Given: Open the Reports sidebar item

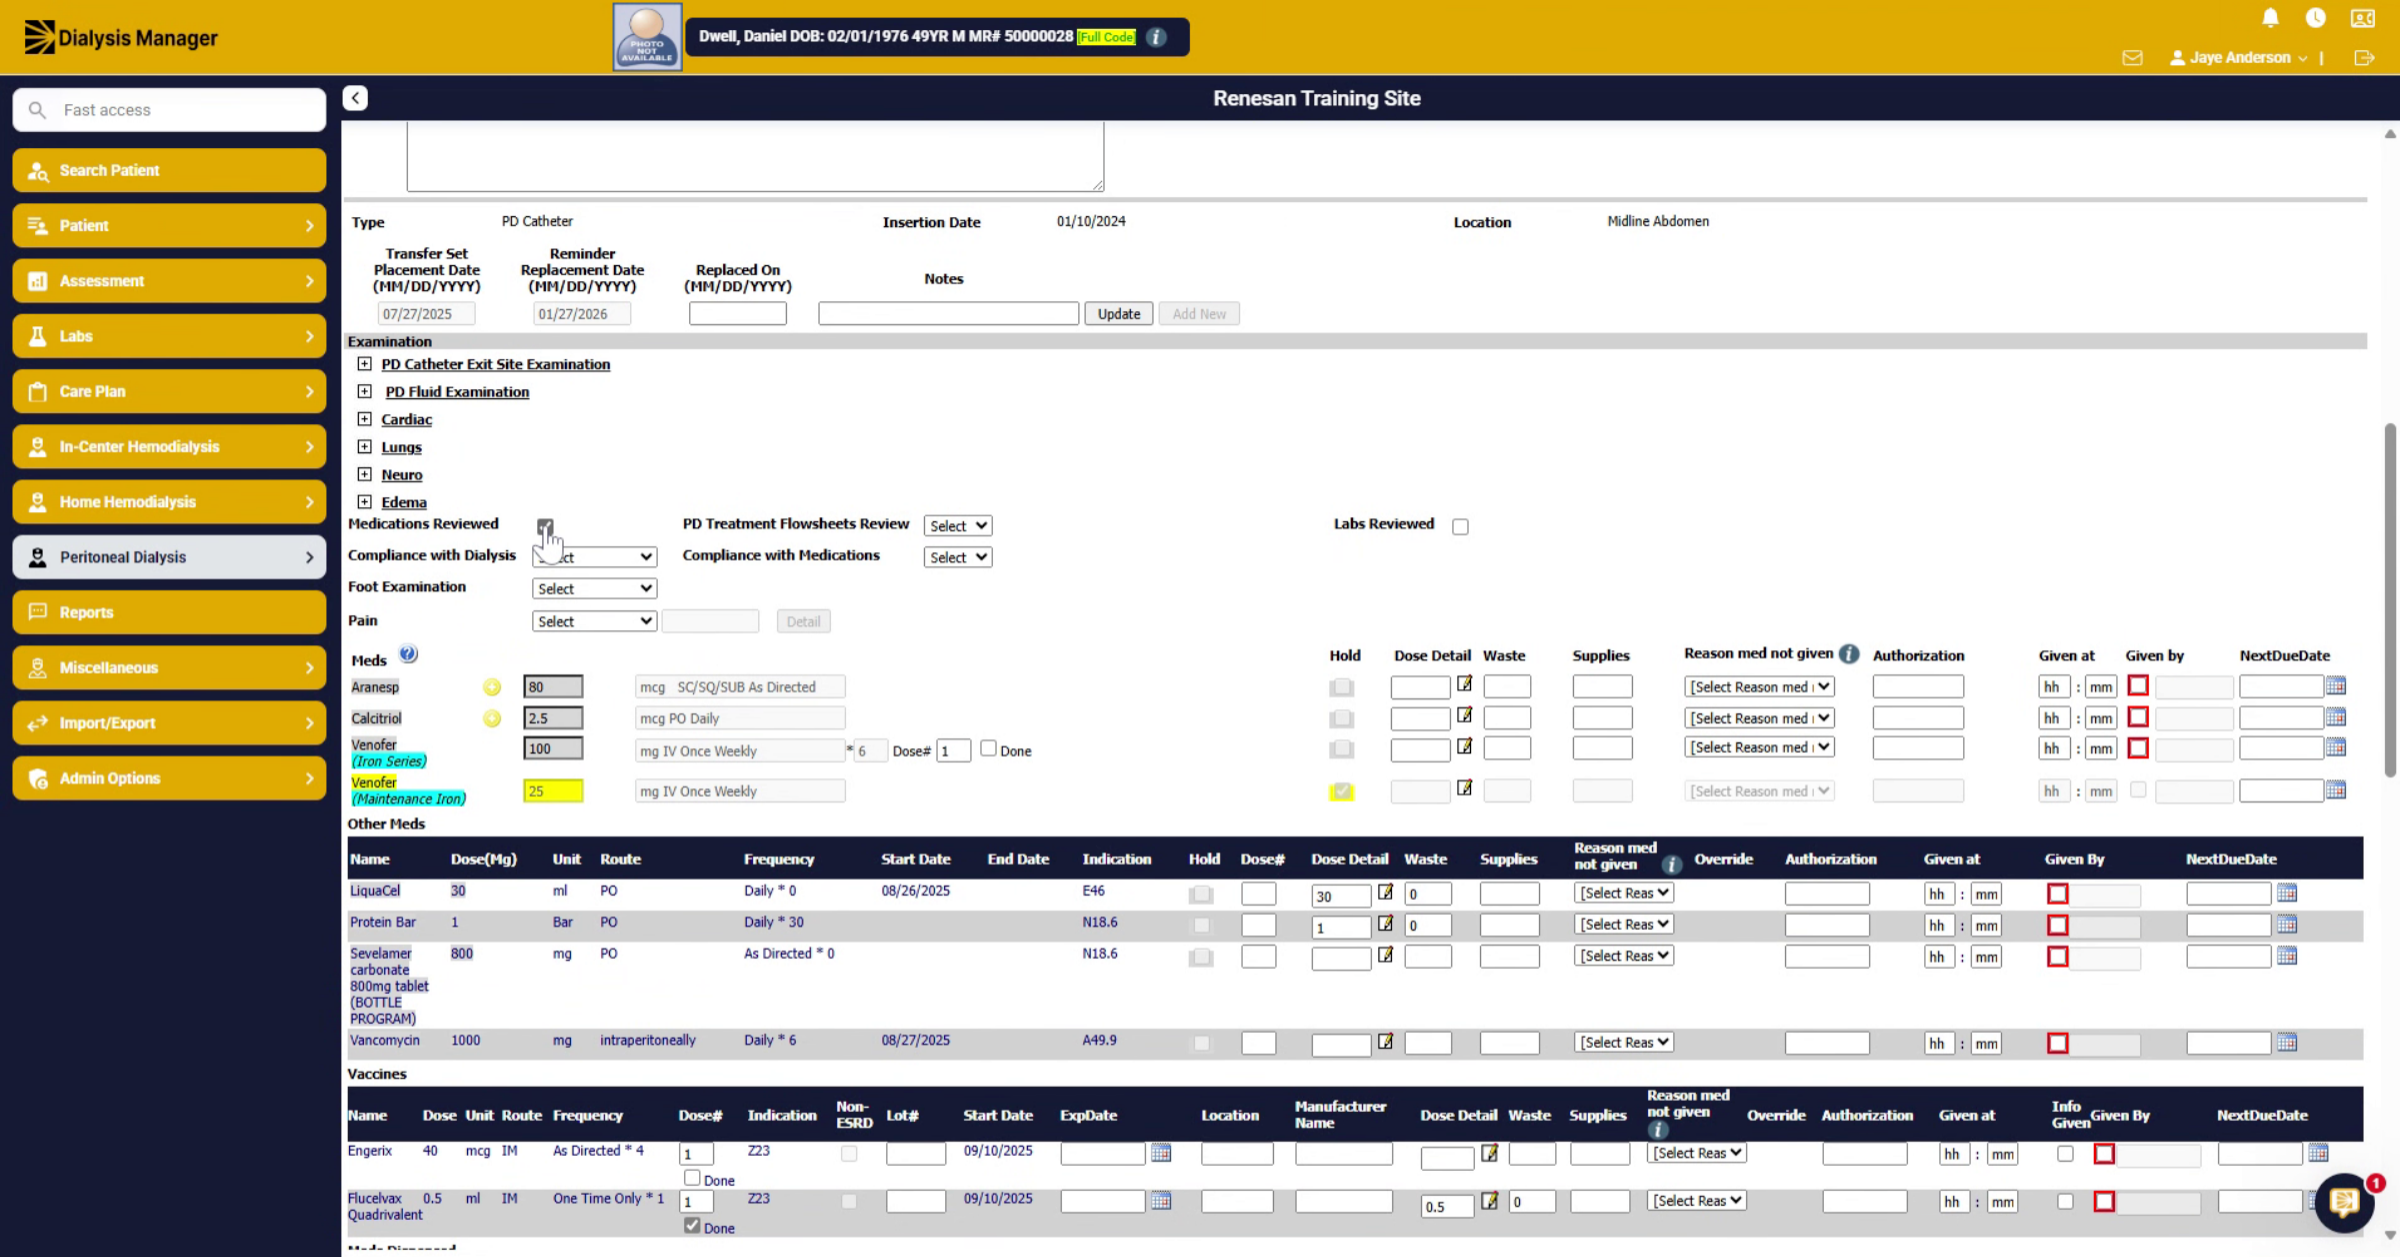Looking at the screenshot, I should 169,612.
